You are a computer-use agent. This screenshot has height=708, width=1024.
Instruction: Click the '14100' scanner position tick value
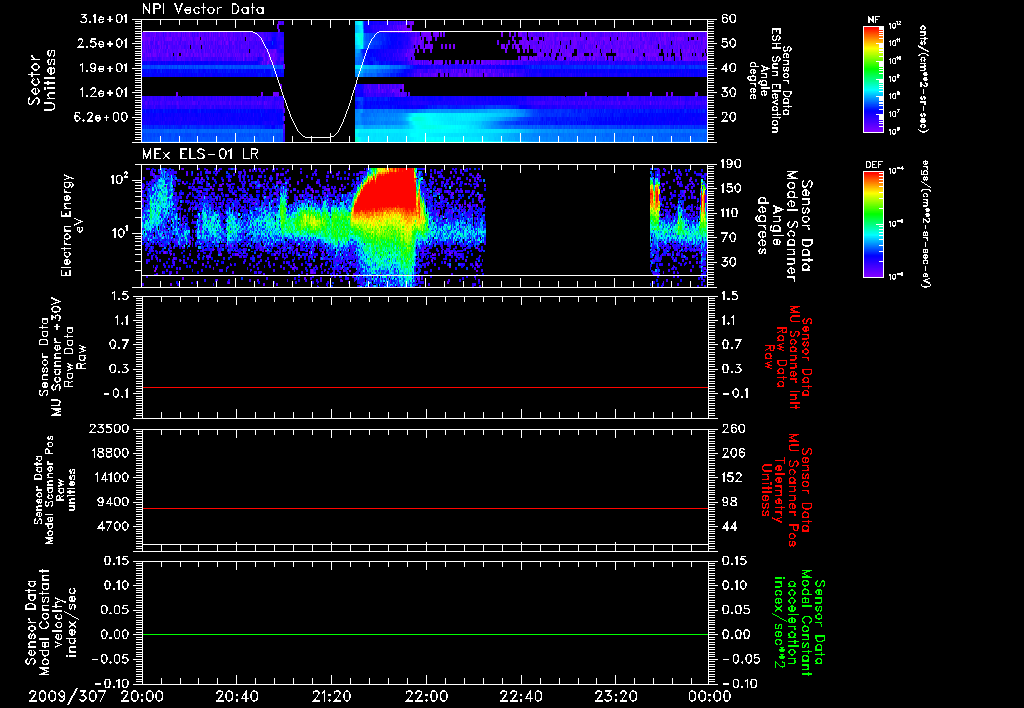(x=110, y=477)
